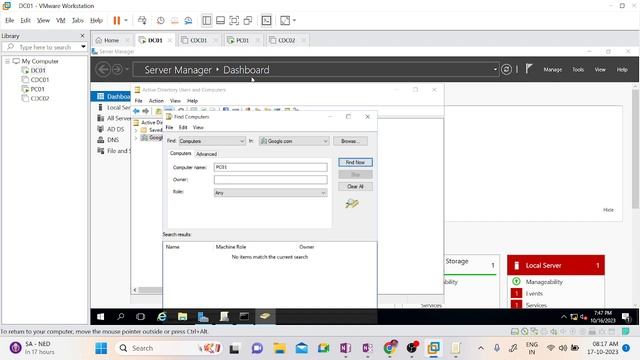640x360 pixels.
Task: Open the VM menu
Action: (x=61, y=20)
